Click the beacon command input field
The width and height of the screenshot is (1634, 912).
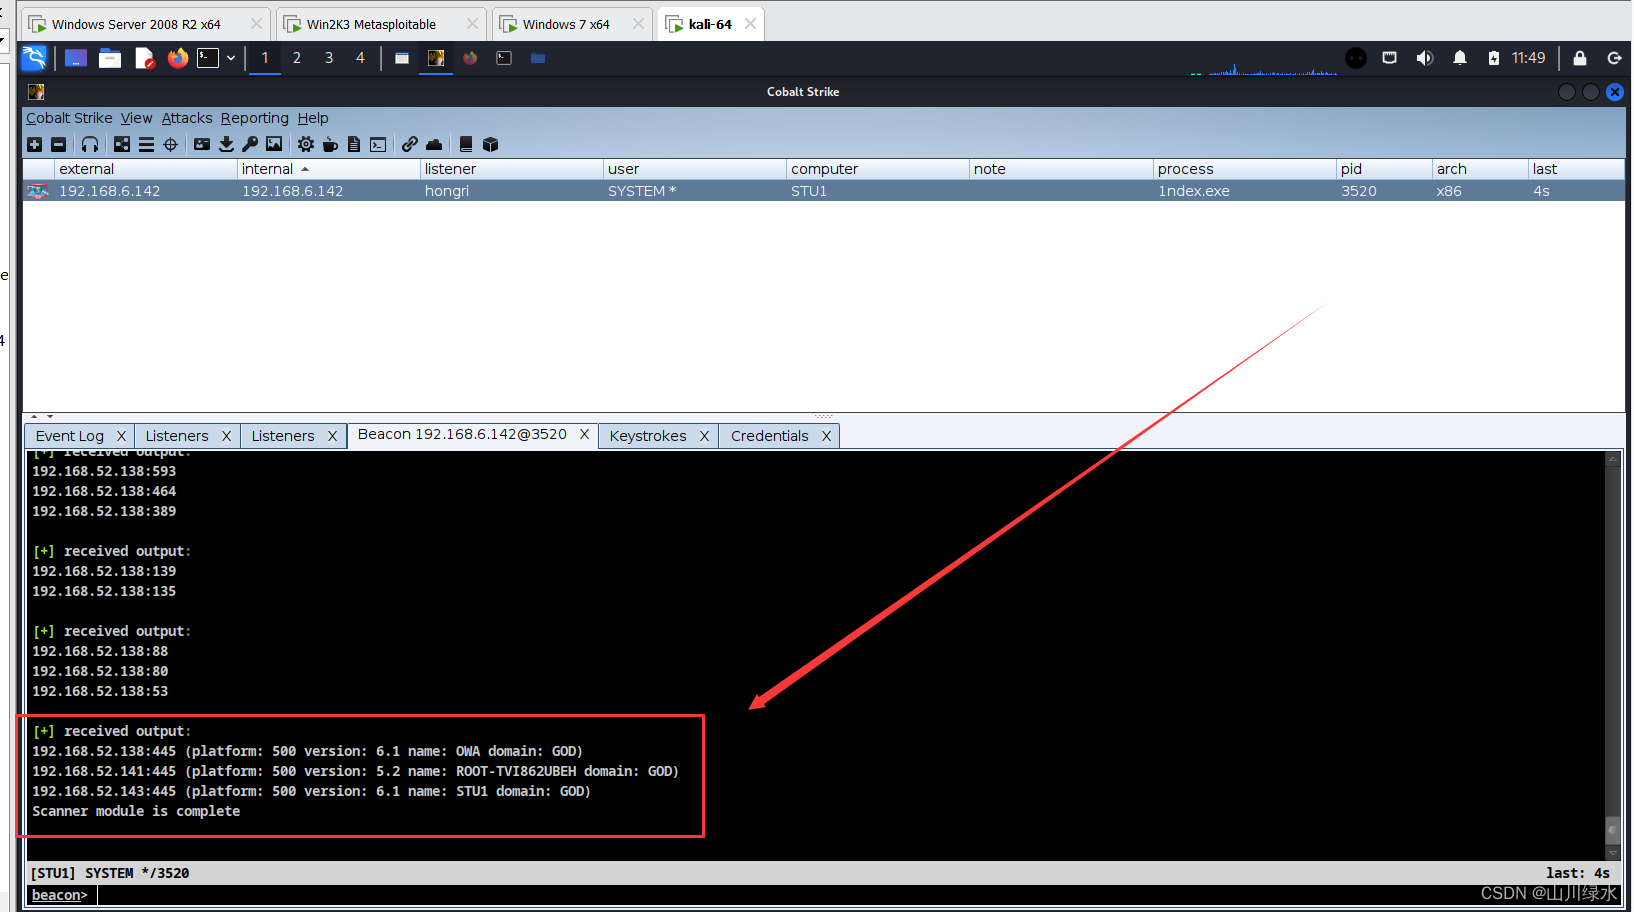click(x=858, y=895)
